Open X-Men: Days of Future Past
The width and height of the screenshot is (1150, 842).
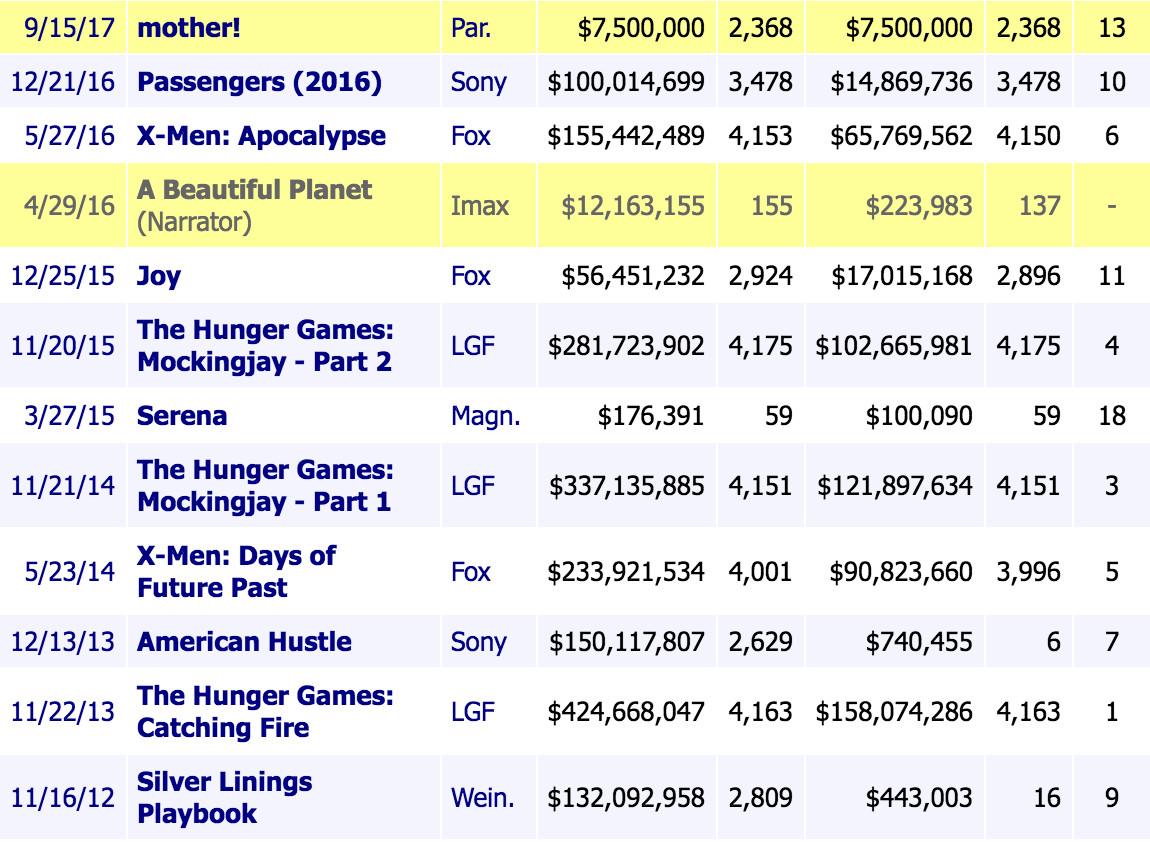[236, 571]
